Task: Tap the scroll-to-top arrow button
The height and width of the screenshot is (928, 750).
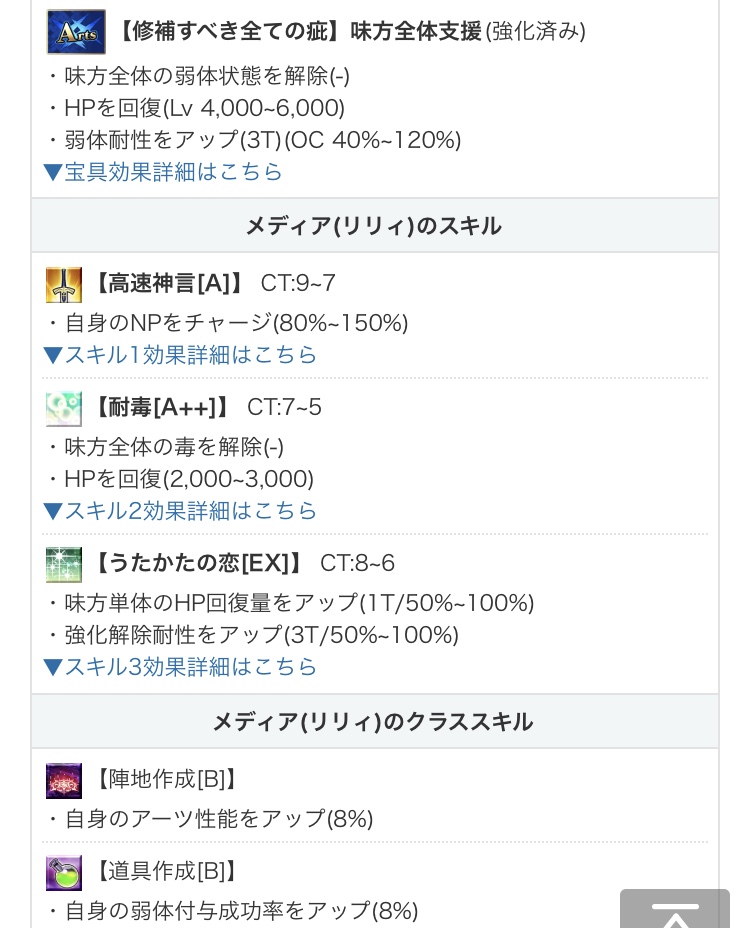Action: pos(674,911)
